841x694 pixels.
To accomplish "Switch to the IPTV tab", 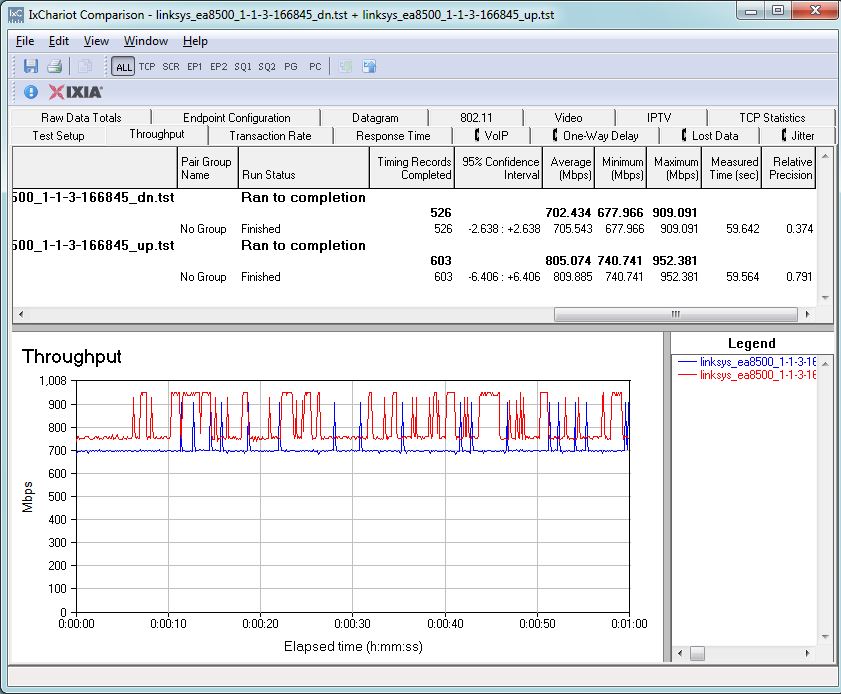I will [x=659, y=118].
